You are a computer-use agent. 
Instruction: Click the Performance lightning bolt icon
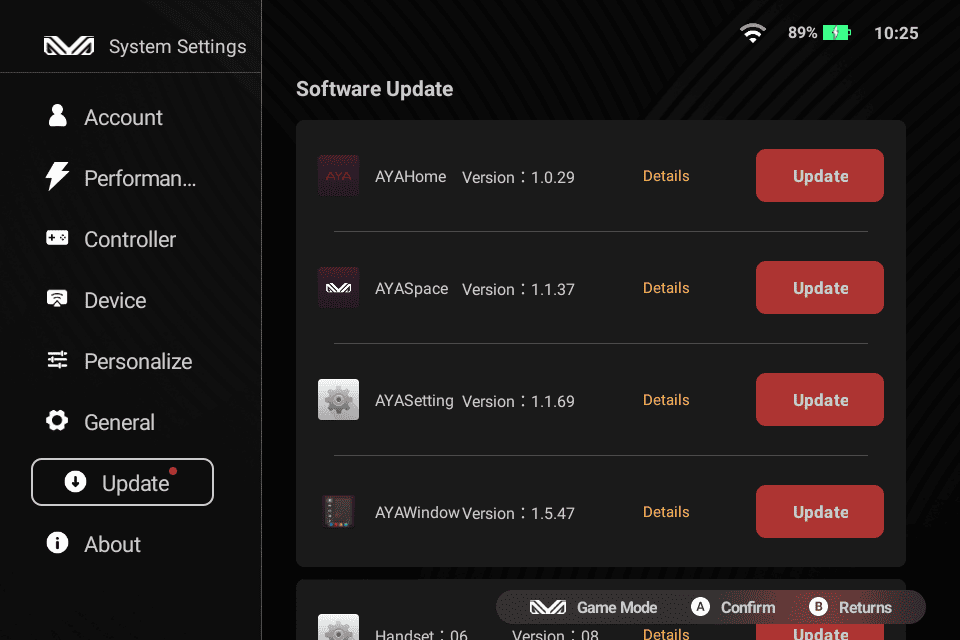58,176
